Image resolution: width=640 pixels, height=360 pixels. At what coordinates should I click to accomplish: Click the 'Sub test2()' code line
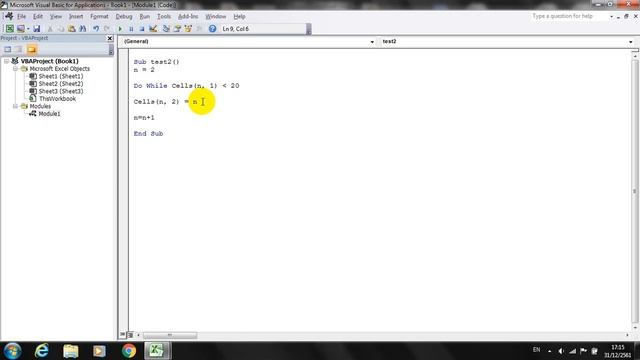pos(156,62)
